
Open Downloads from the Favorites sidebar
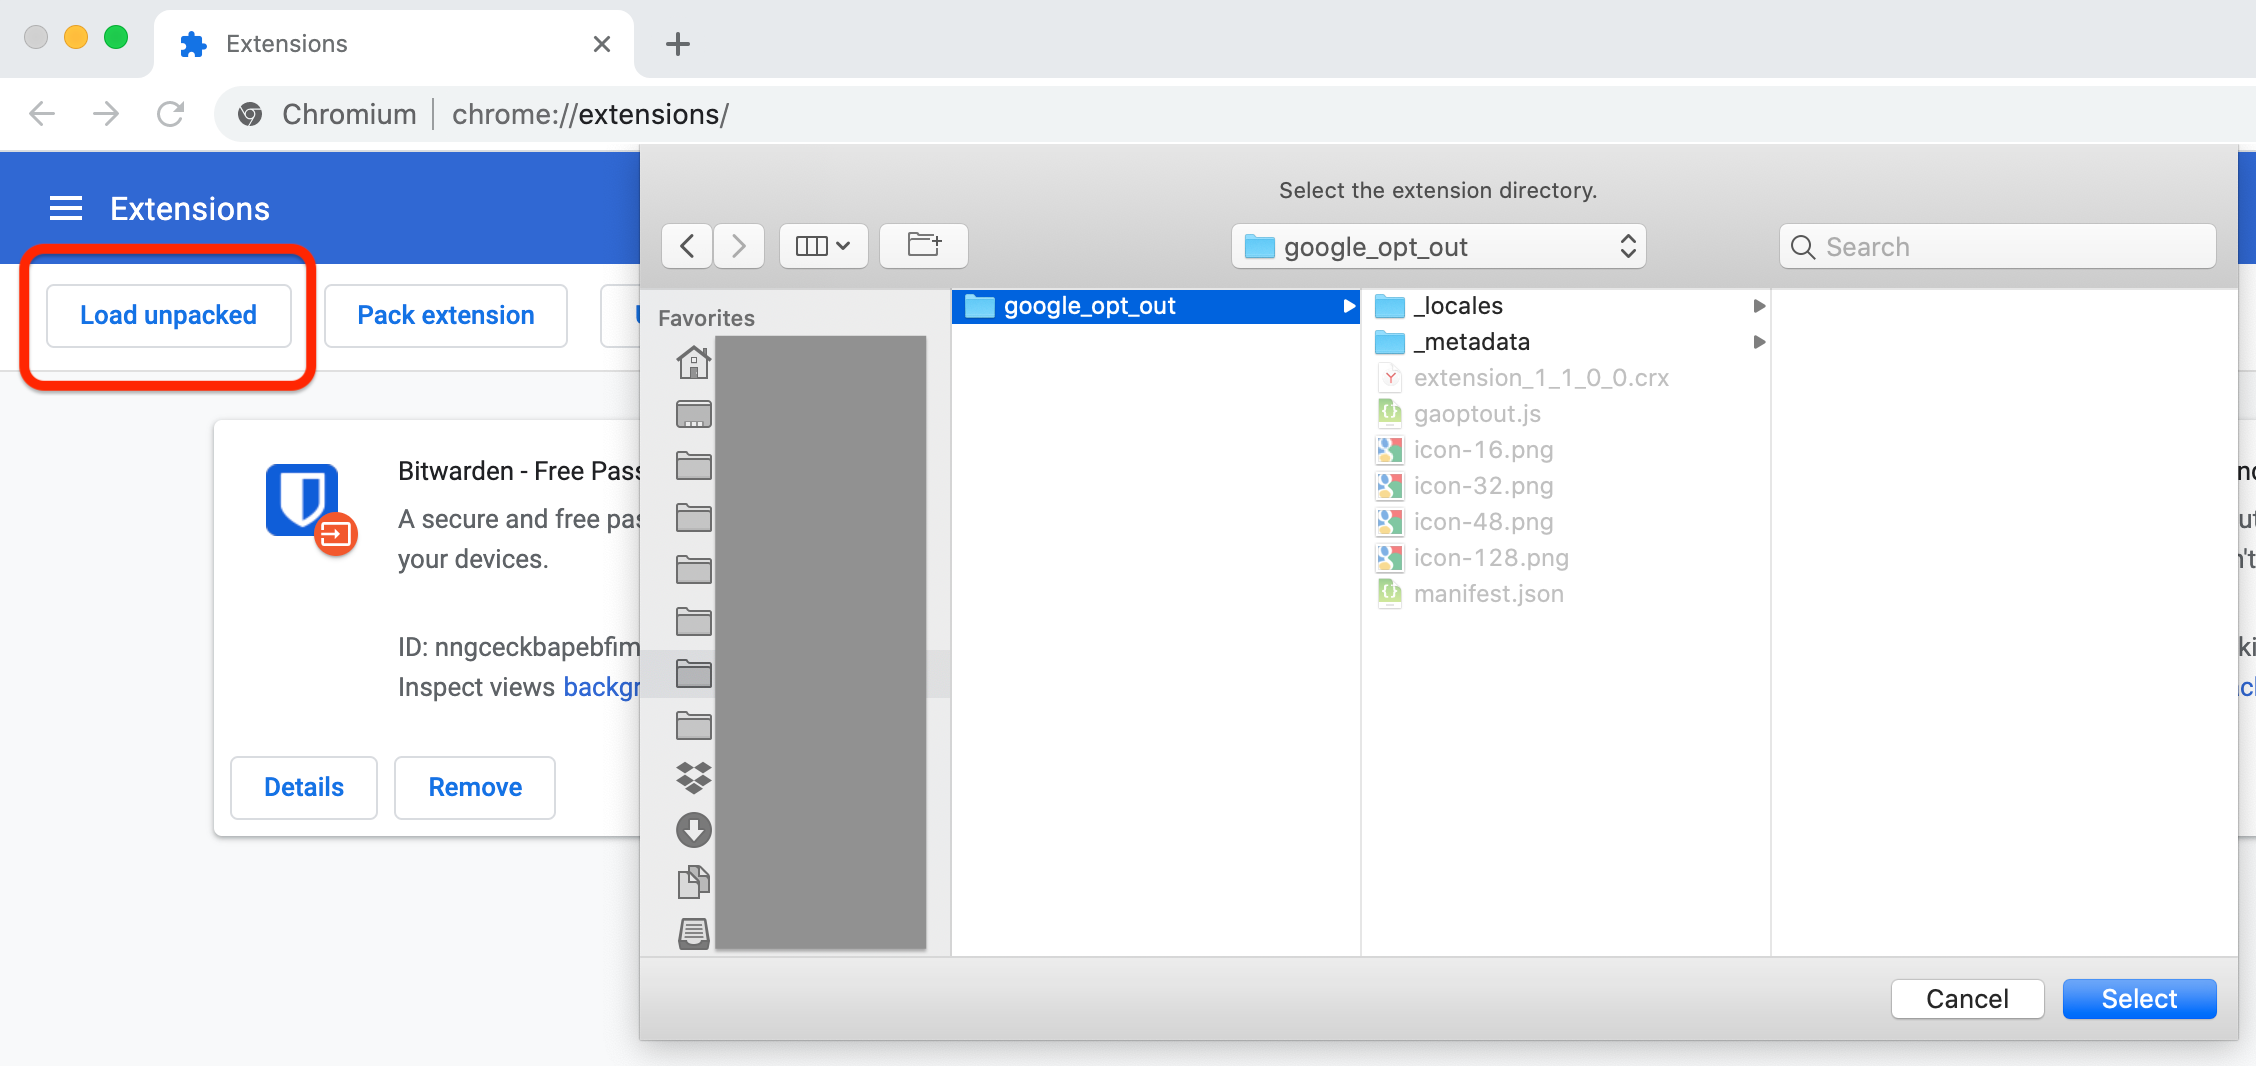pyautogui.click(x=694, y=830)
